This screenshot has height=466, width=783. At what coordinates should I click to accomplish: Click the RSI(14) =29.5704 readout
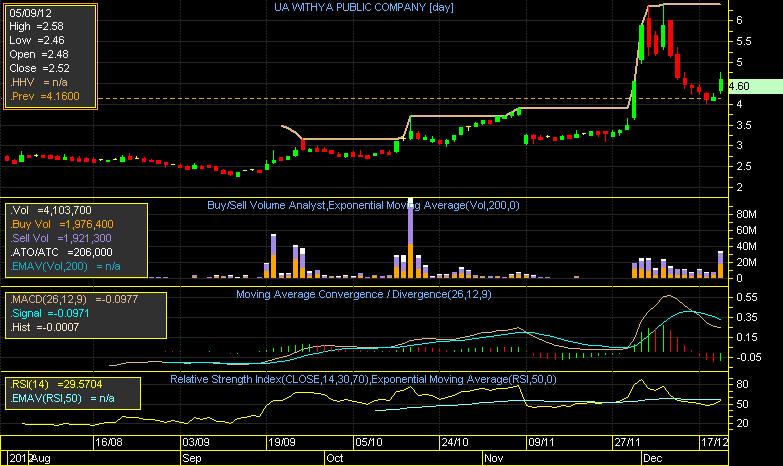pos(56,384)
